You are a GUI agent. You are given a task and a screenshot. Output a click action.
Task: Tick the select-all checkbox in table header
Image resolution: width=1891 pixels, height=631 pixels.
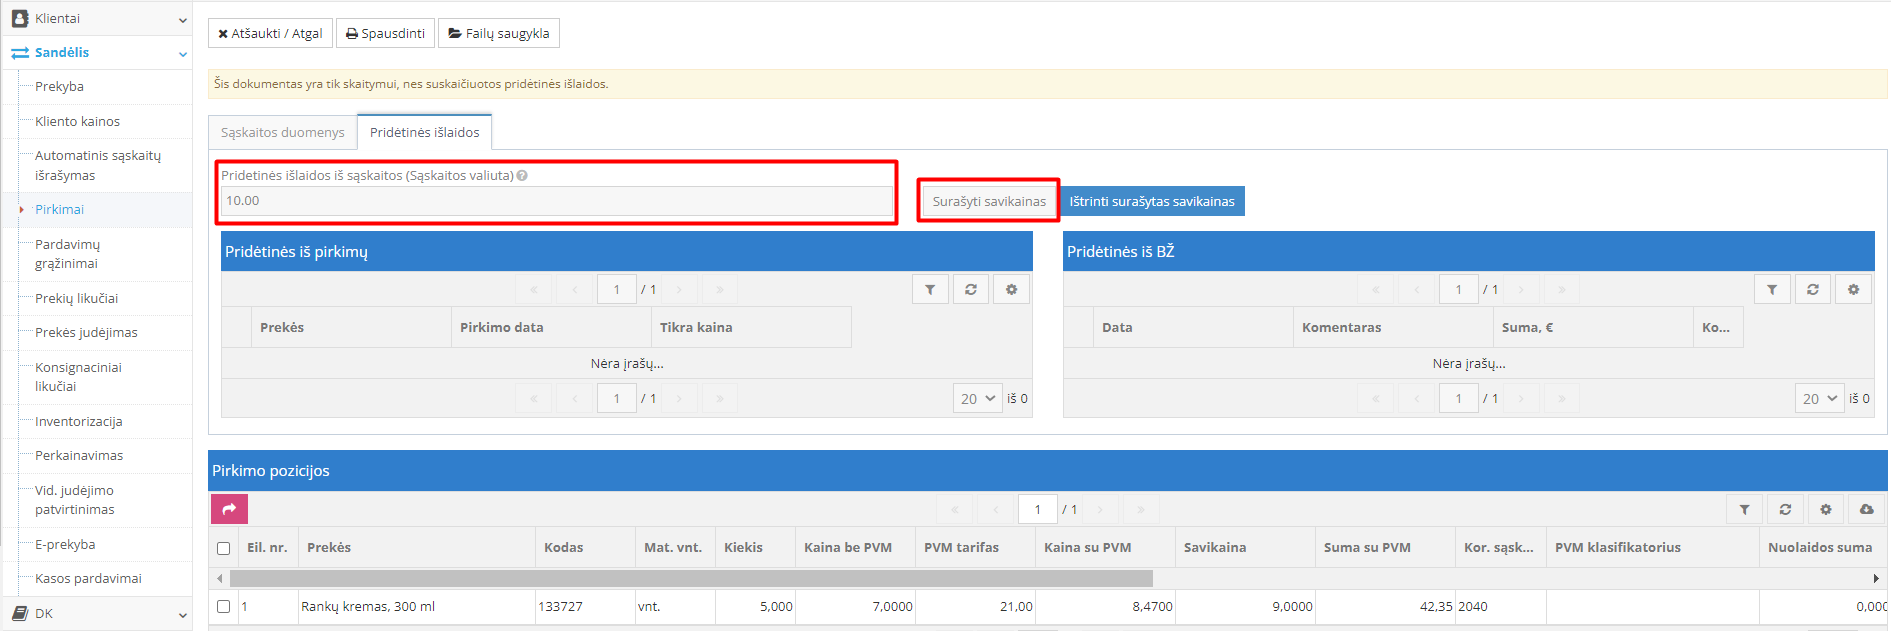pos(223,548)
